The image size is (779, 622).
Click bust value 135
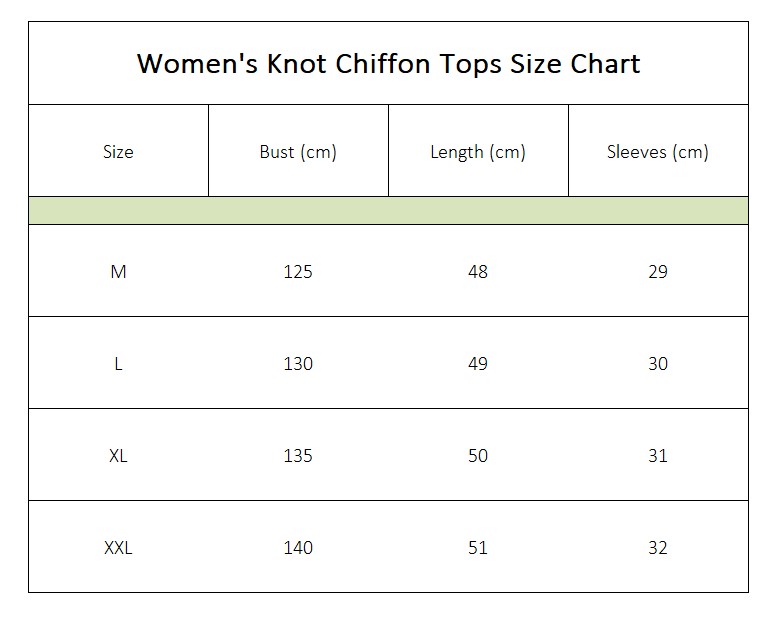tap(298, 456)
